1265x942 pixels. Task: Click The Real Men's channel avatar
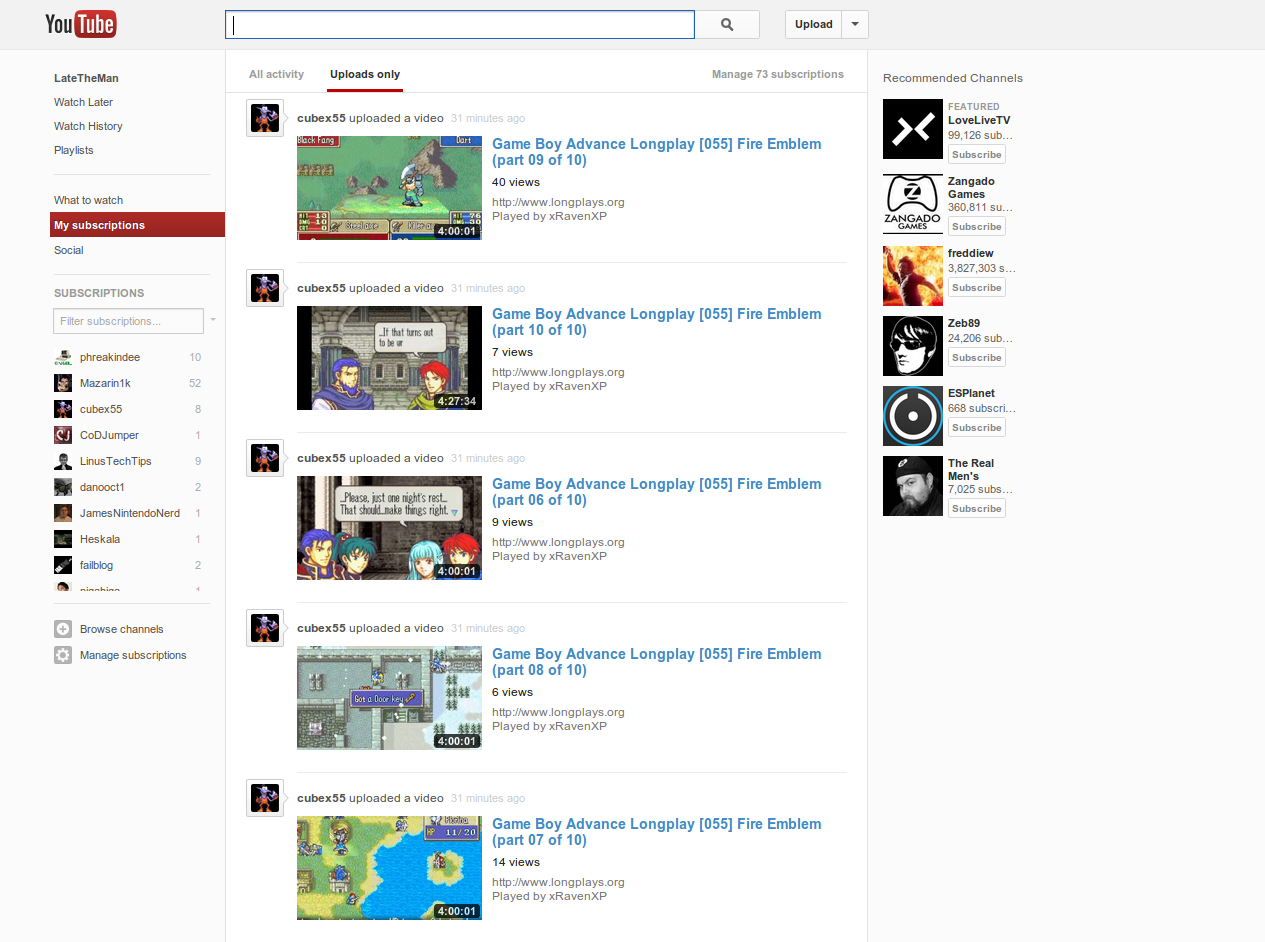click(913, 486)
